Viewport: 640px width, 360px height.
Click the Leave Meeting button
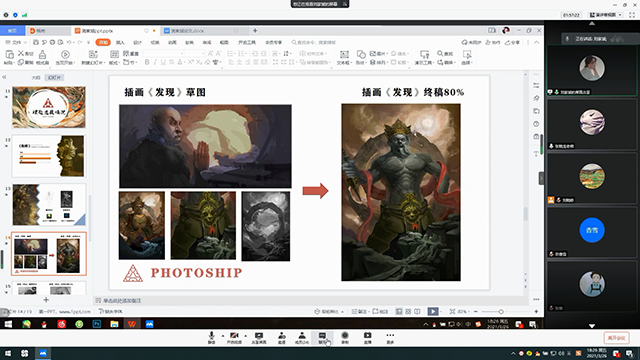[x=616, y=338]
